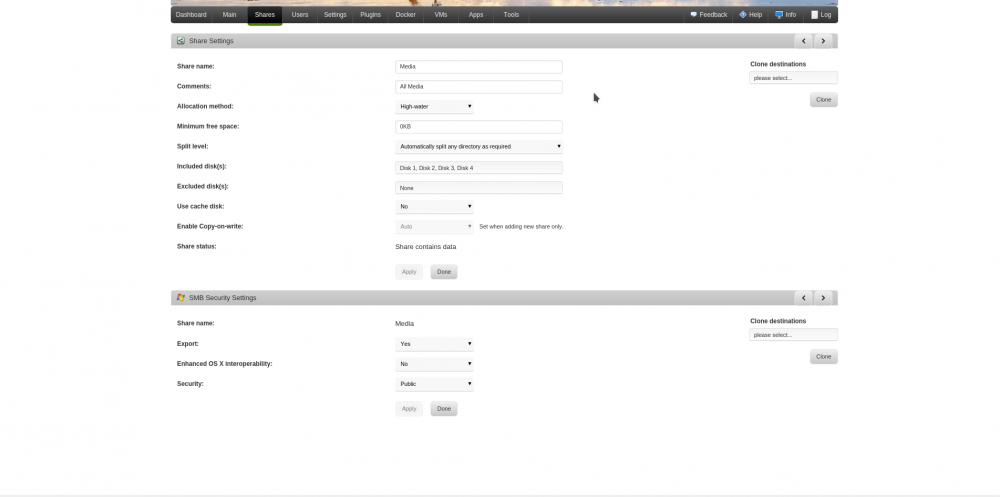Click Apply in Share Settings
The image size is (1000, 497).
pos(409,272)
